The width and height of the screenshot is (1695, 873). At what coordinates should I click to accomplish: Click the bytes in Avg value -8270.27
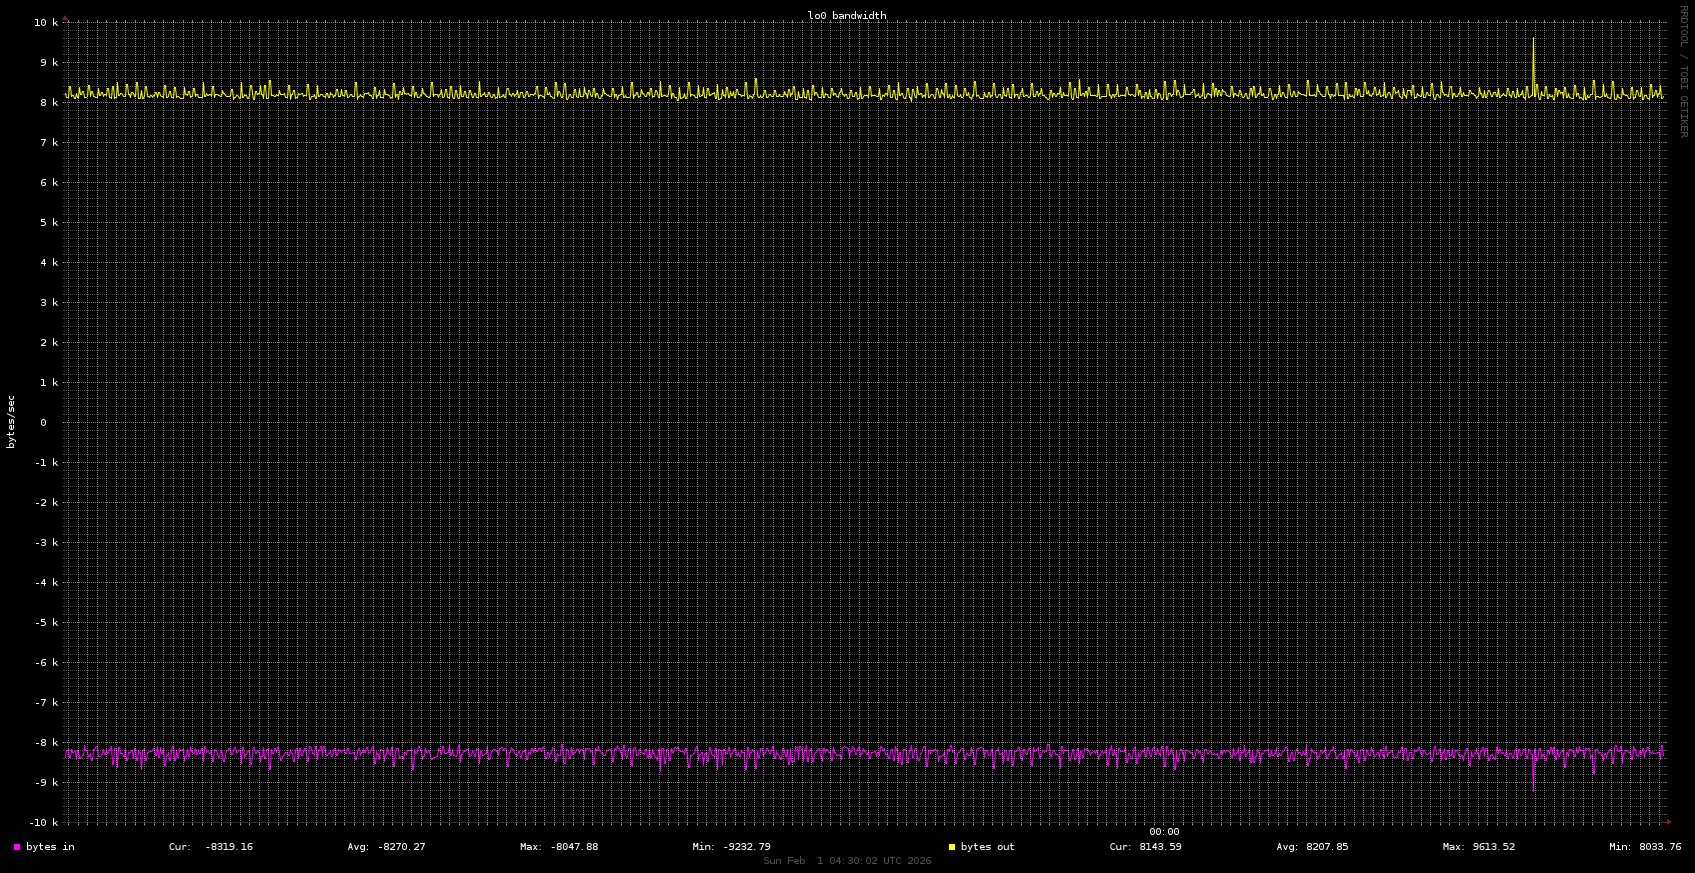401,847
